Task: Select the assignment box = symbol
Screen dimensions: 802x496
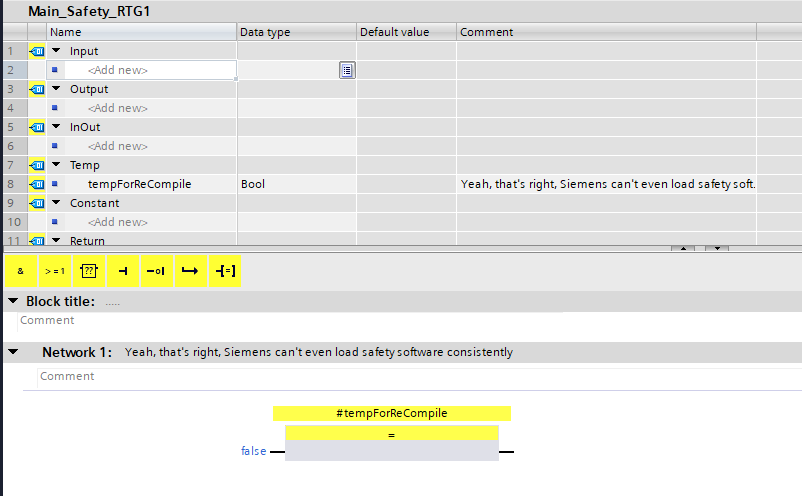Action: click(392, 435)
